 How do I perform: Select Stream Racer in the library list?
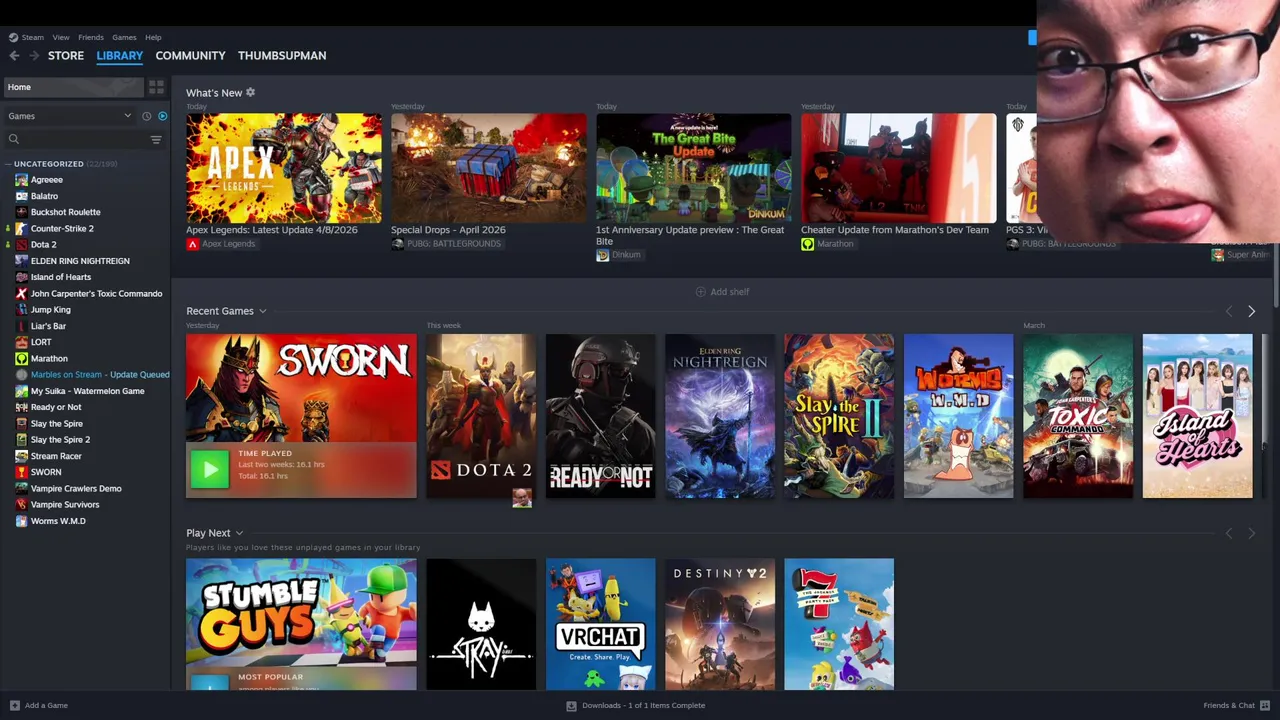56,456
